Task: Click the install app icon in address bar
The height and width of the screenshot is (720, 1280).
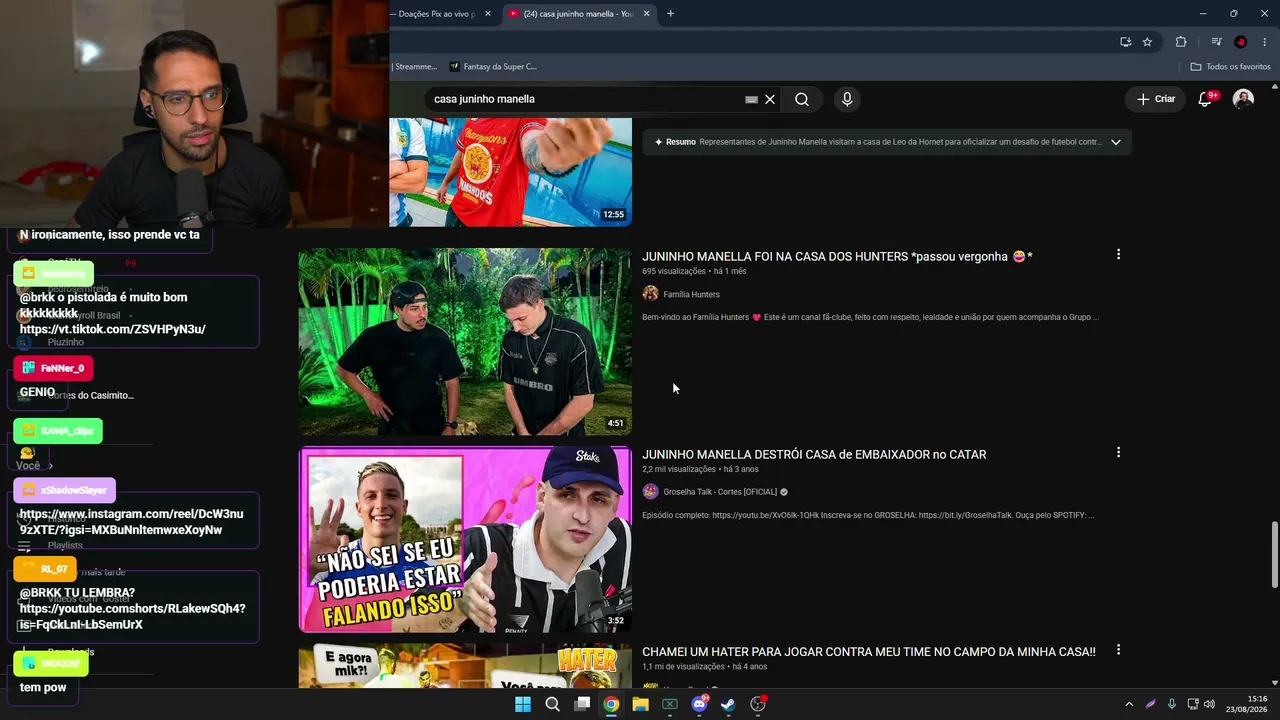Action: (1125, 42)
